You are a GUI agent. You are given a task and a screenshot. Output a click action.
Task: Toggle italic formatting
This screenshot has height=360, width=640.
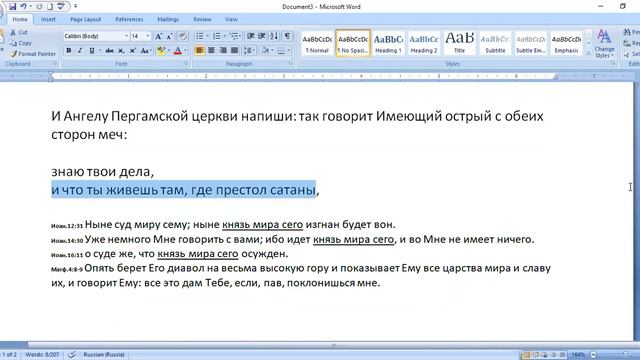[80, 51]
